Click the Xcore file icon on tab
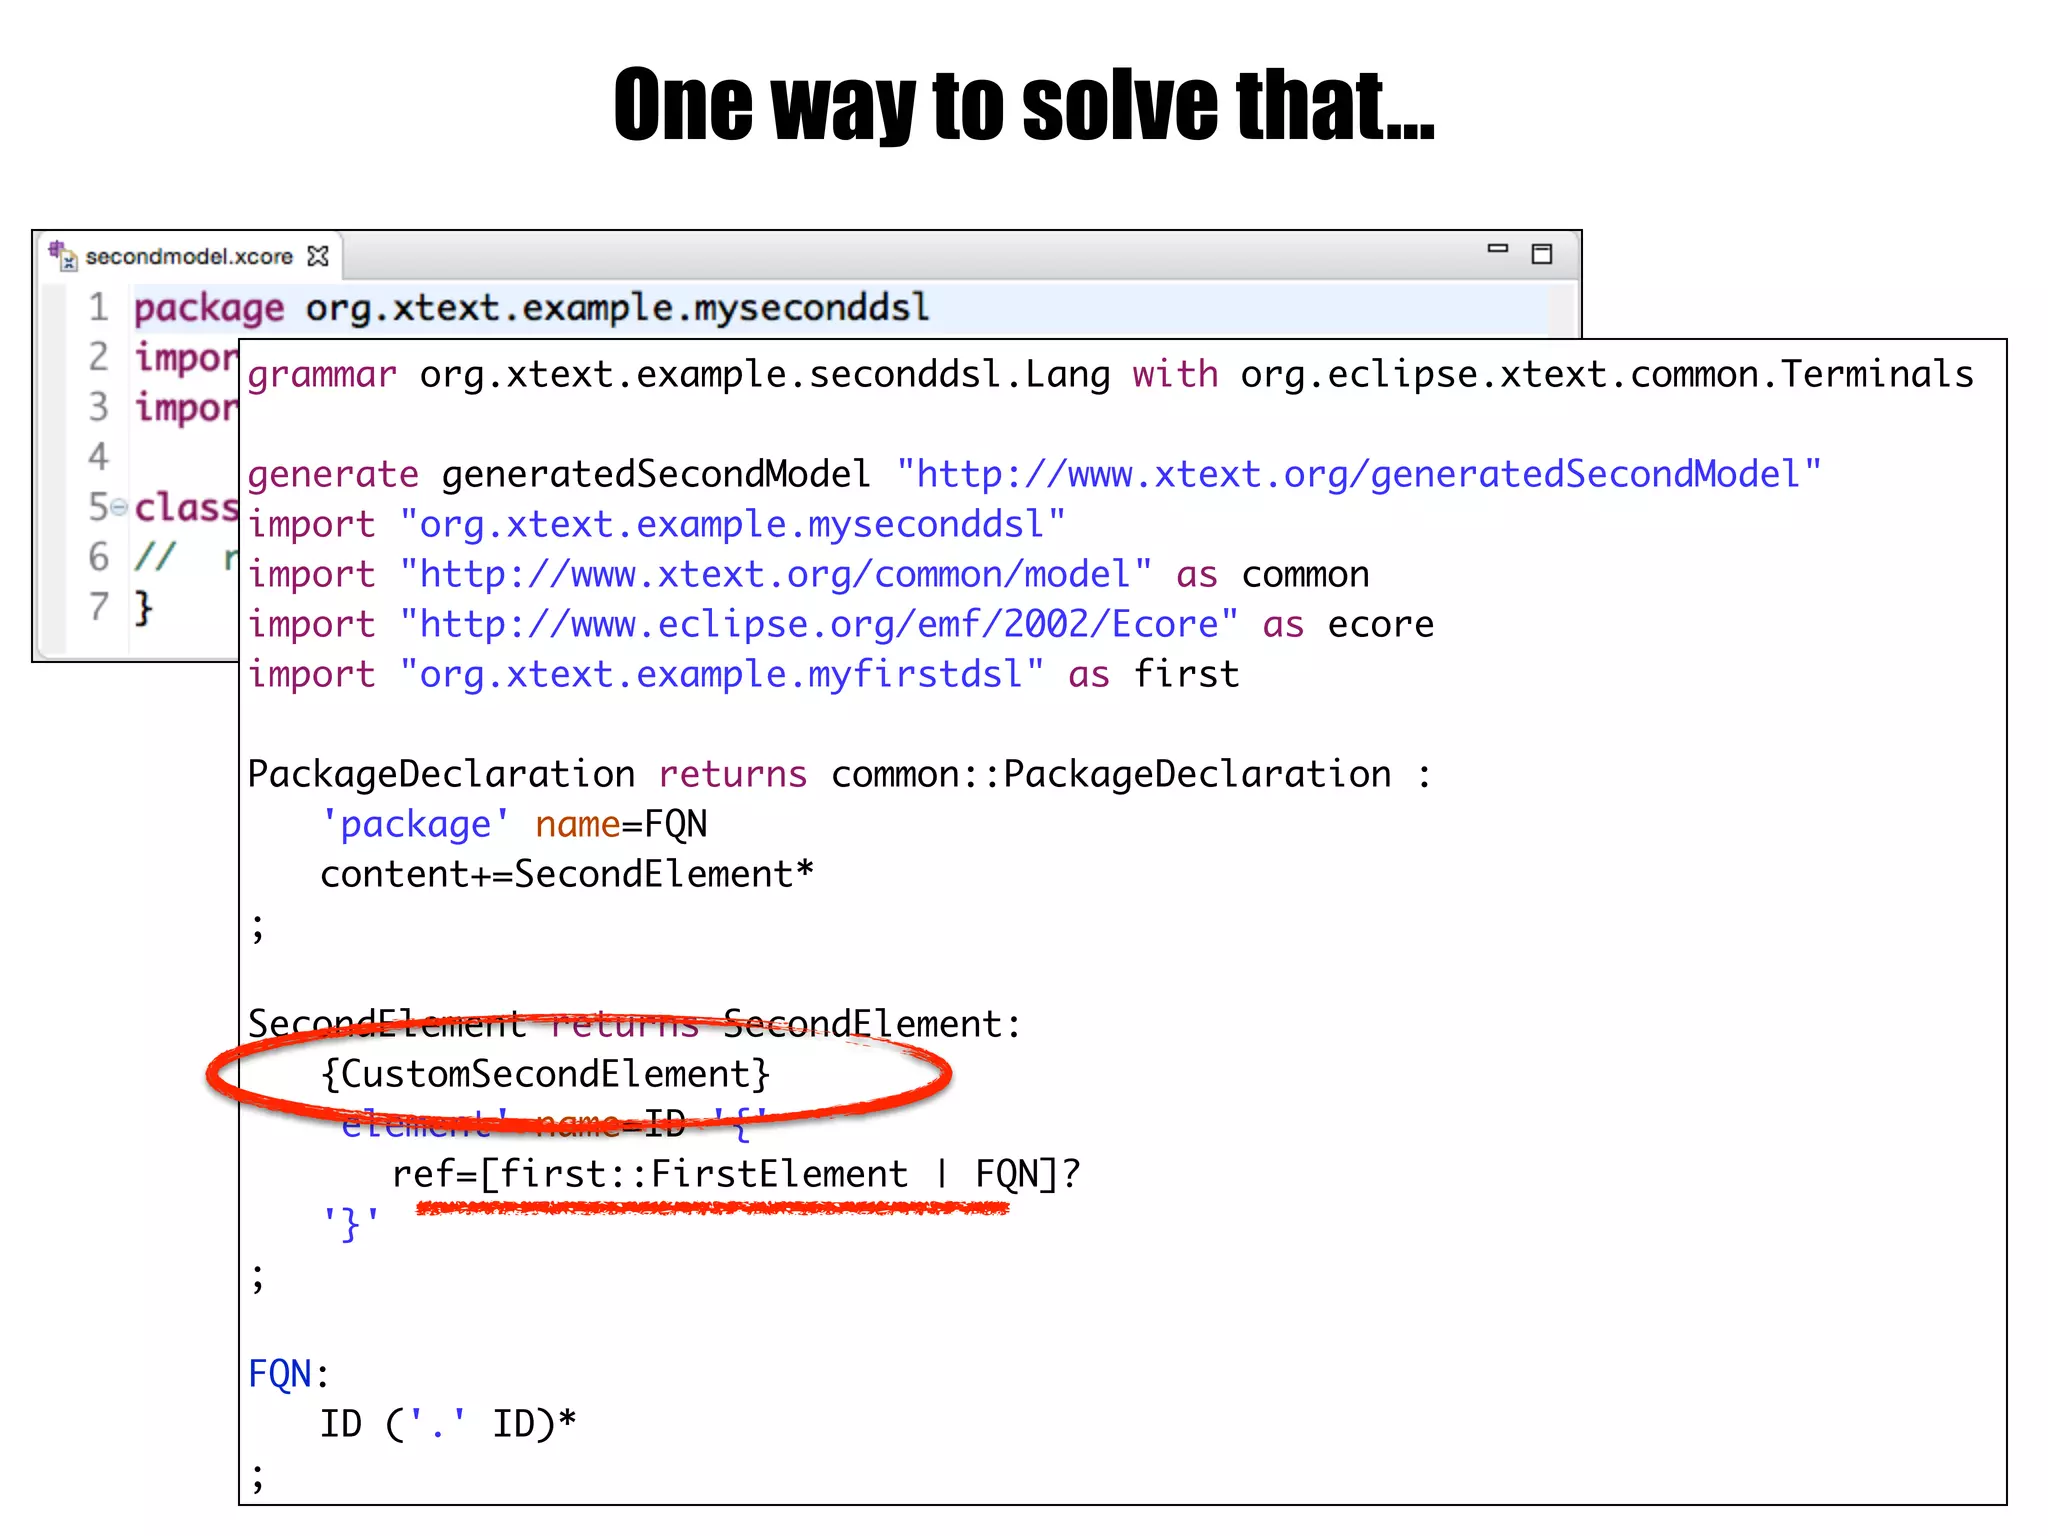The width and height of the screenshot is (2048, 1536). click(63, 256)
